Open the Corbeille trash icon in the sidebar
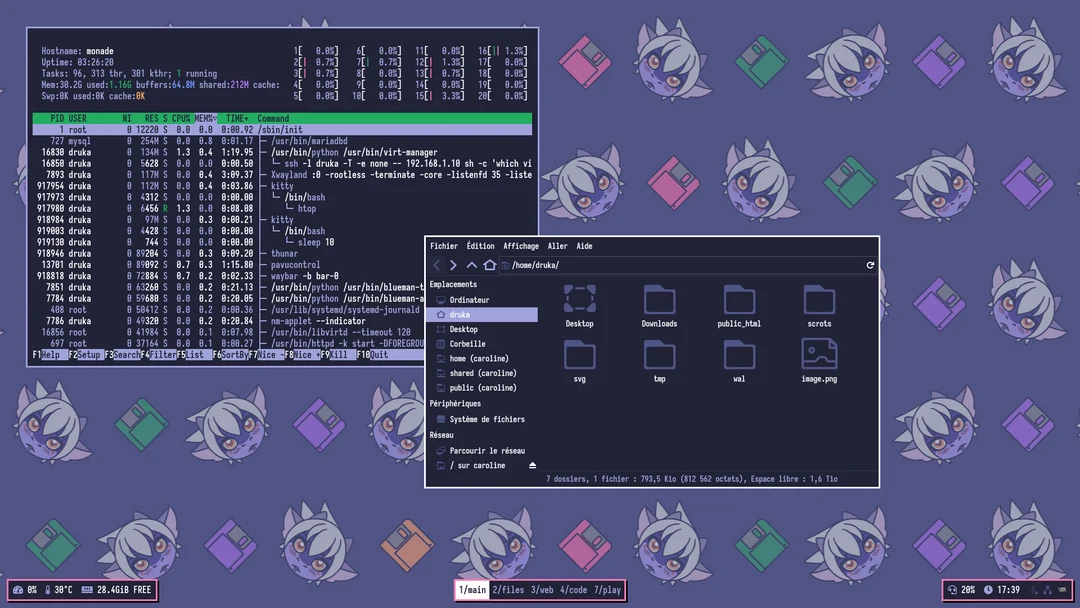 (442, 344)
